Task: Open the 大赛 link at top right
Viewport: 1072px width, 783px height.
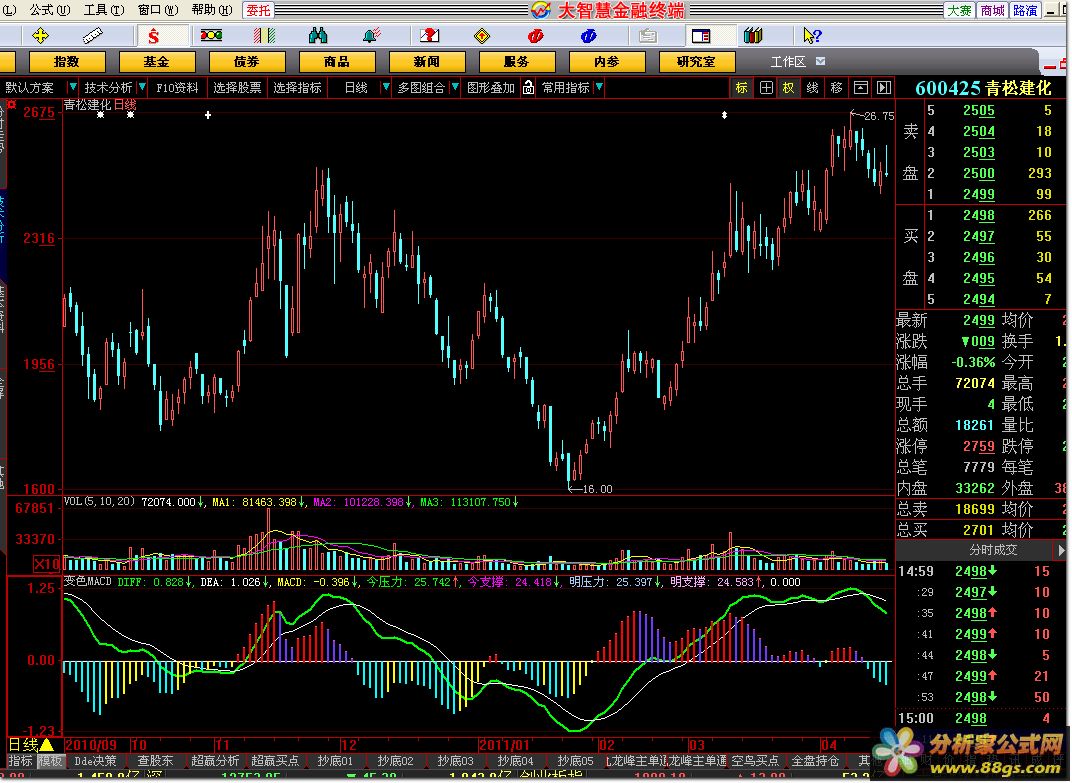Action: tap(959, 10)
